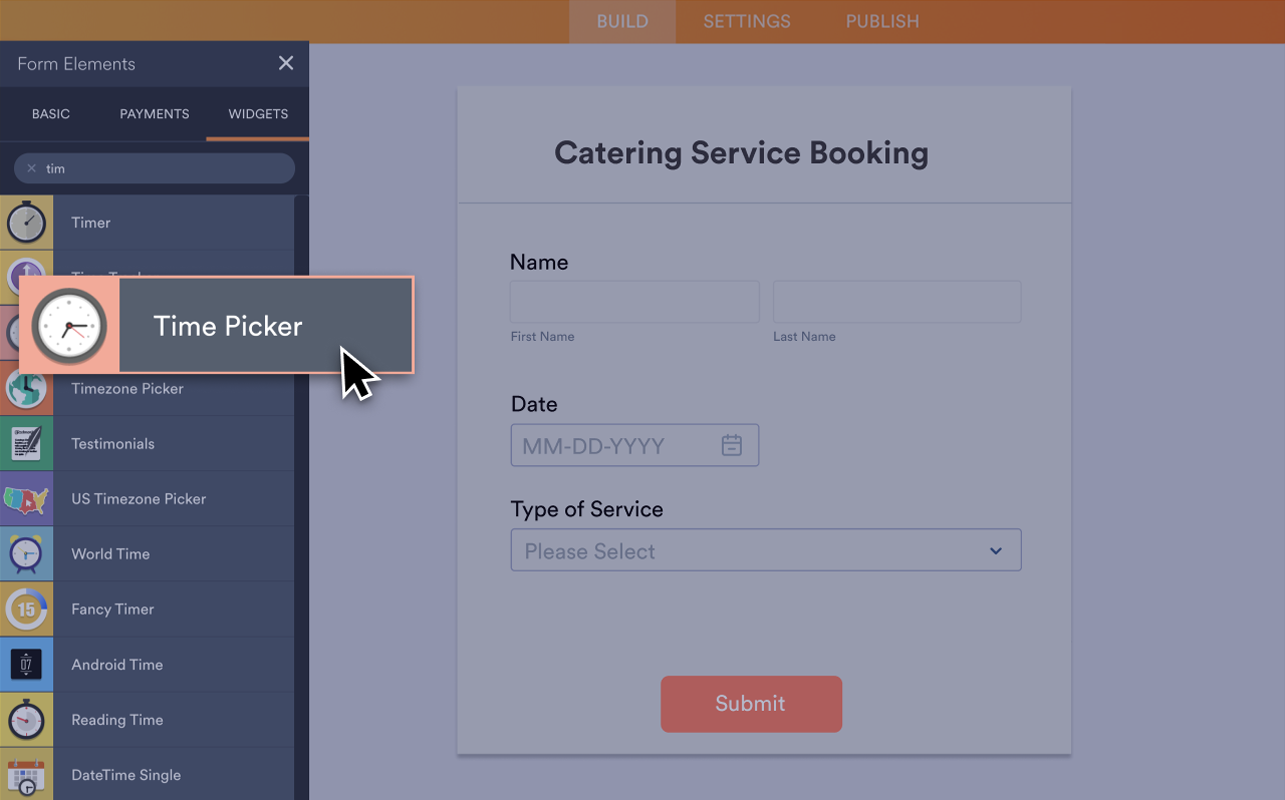Select the Android Time widget icon
The image size is (1285, 800).
(25, 663)
